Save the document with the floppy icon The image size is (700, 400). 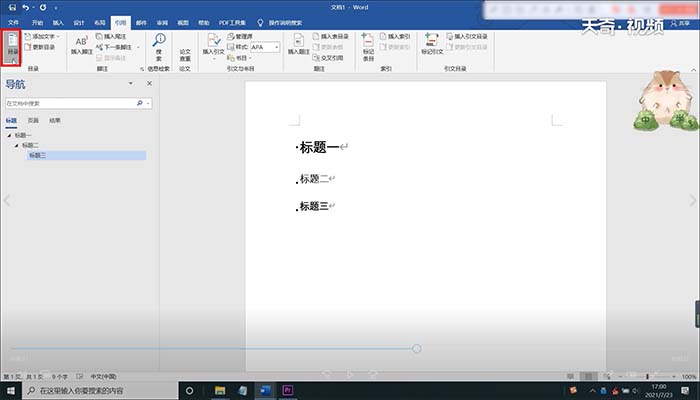(12, 8)
